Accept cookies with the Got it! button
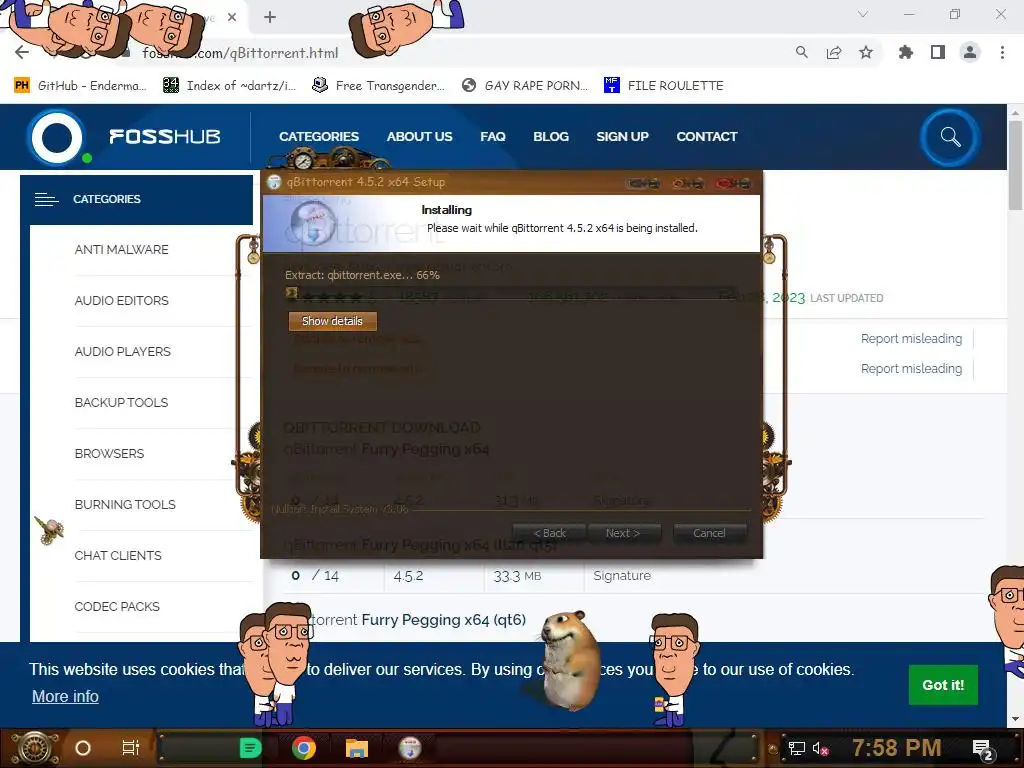The image size is (1024, 768). pos(943,684)
